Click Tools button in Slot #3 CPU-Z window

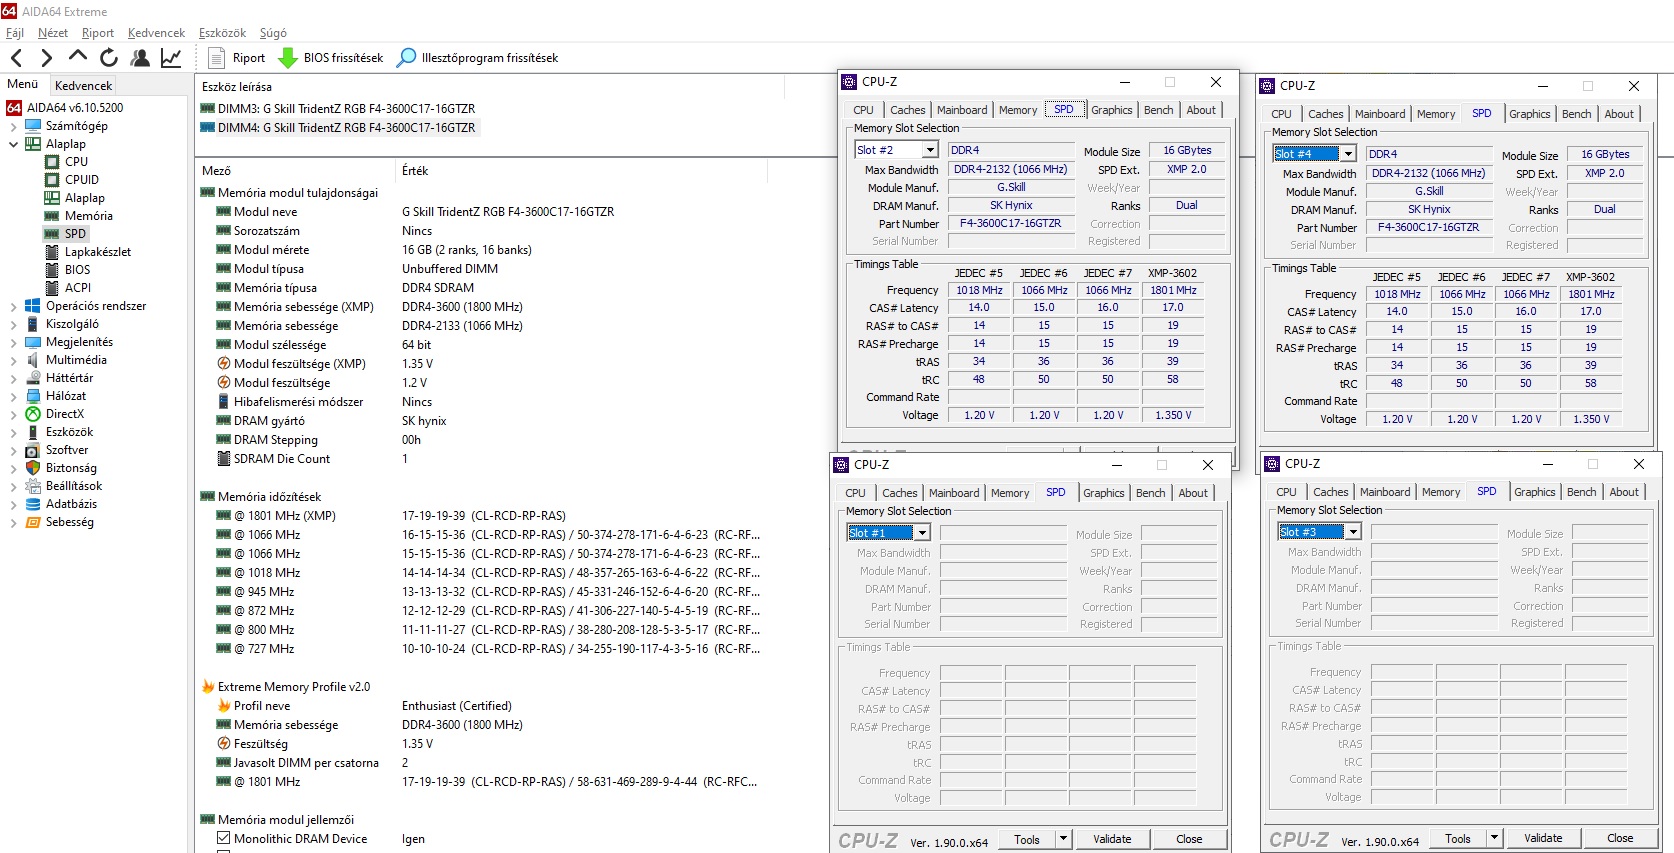[1458, 838]
